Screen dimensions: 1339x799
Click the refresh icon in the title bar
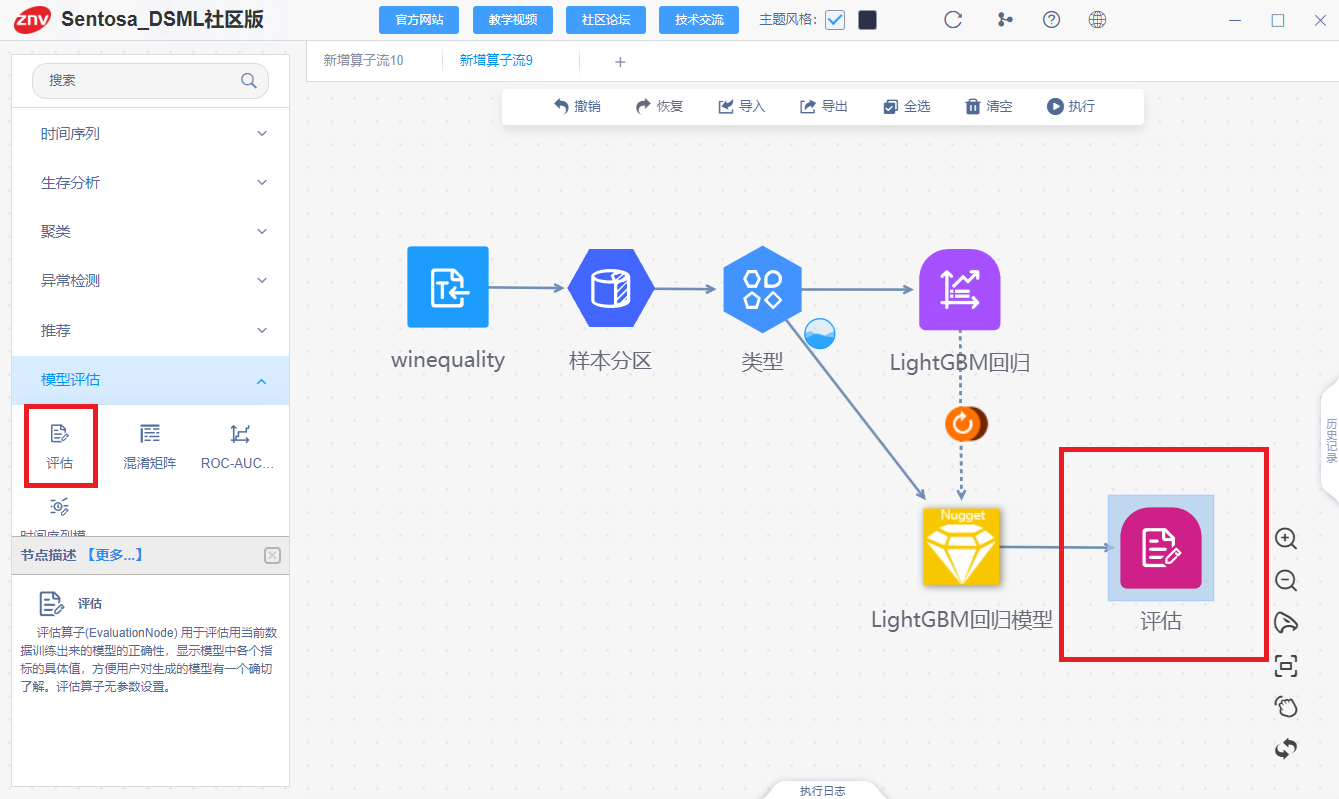click(x=953, y=20)
